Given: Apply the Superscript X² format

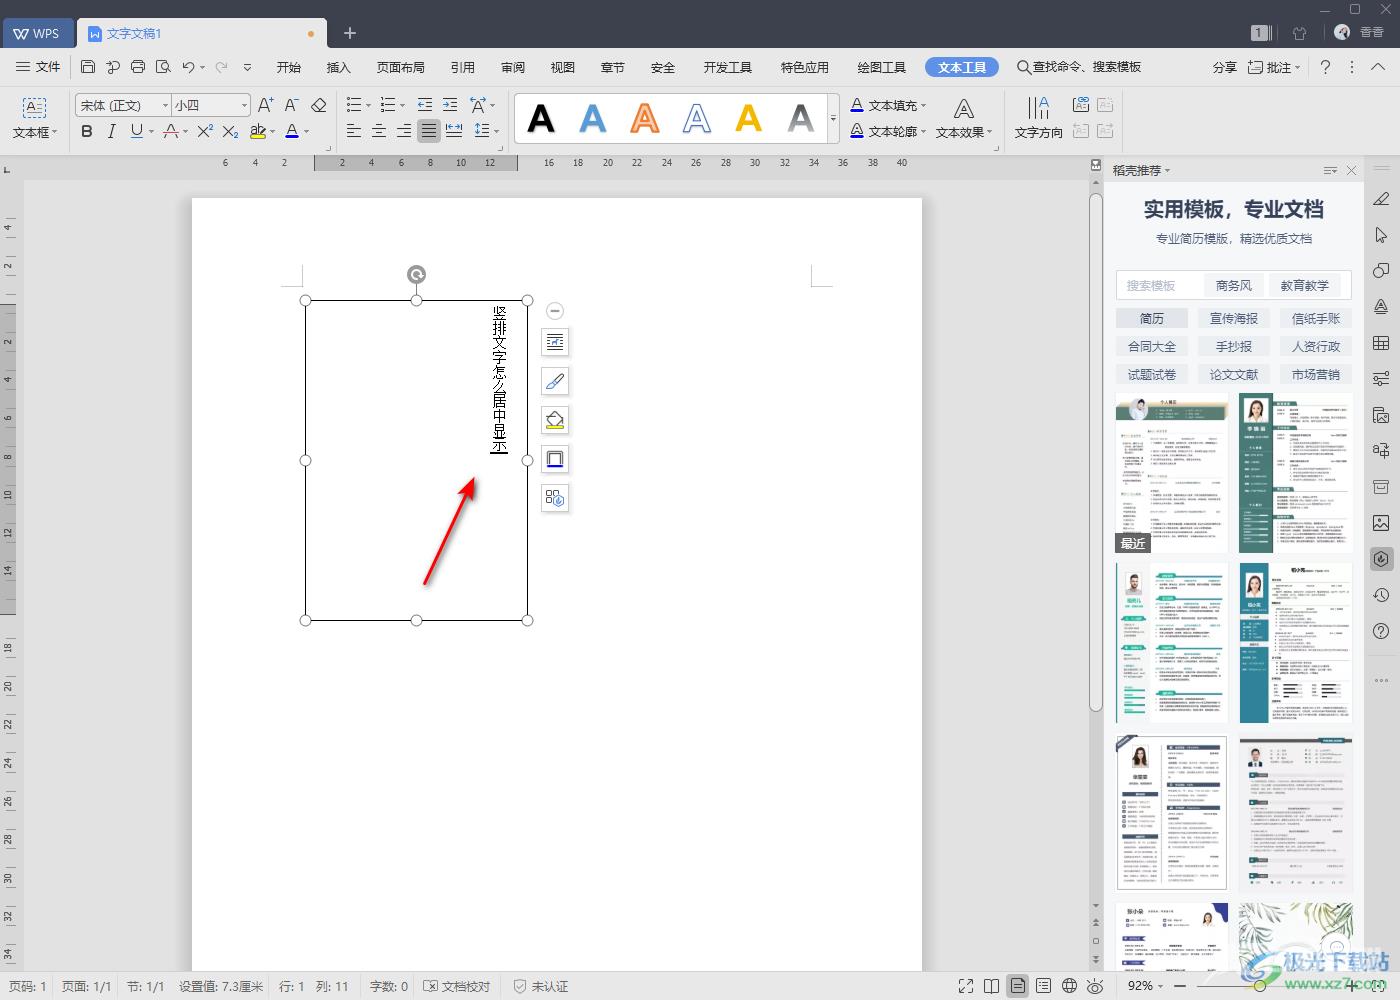Looking at the screenshot, I should click(x=205, y=131).
